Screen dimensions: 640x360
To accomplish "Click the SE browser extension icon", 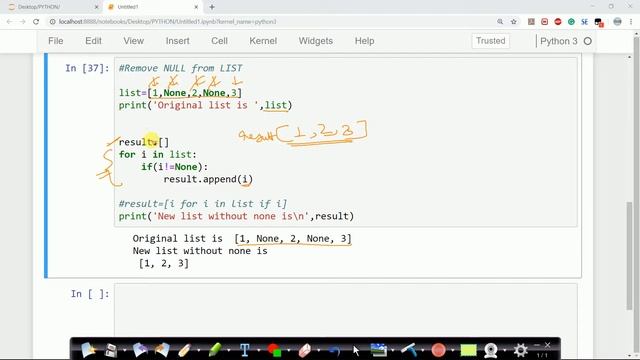I will [584, 22].
